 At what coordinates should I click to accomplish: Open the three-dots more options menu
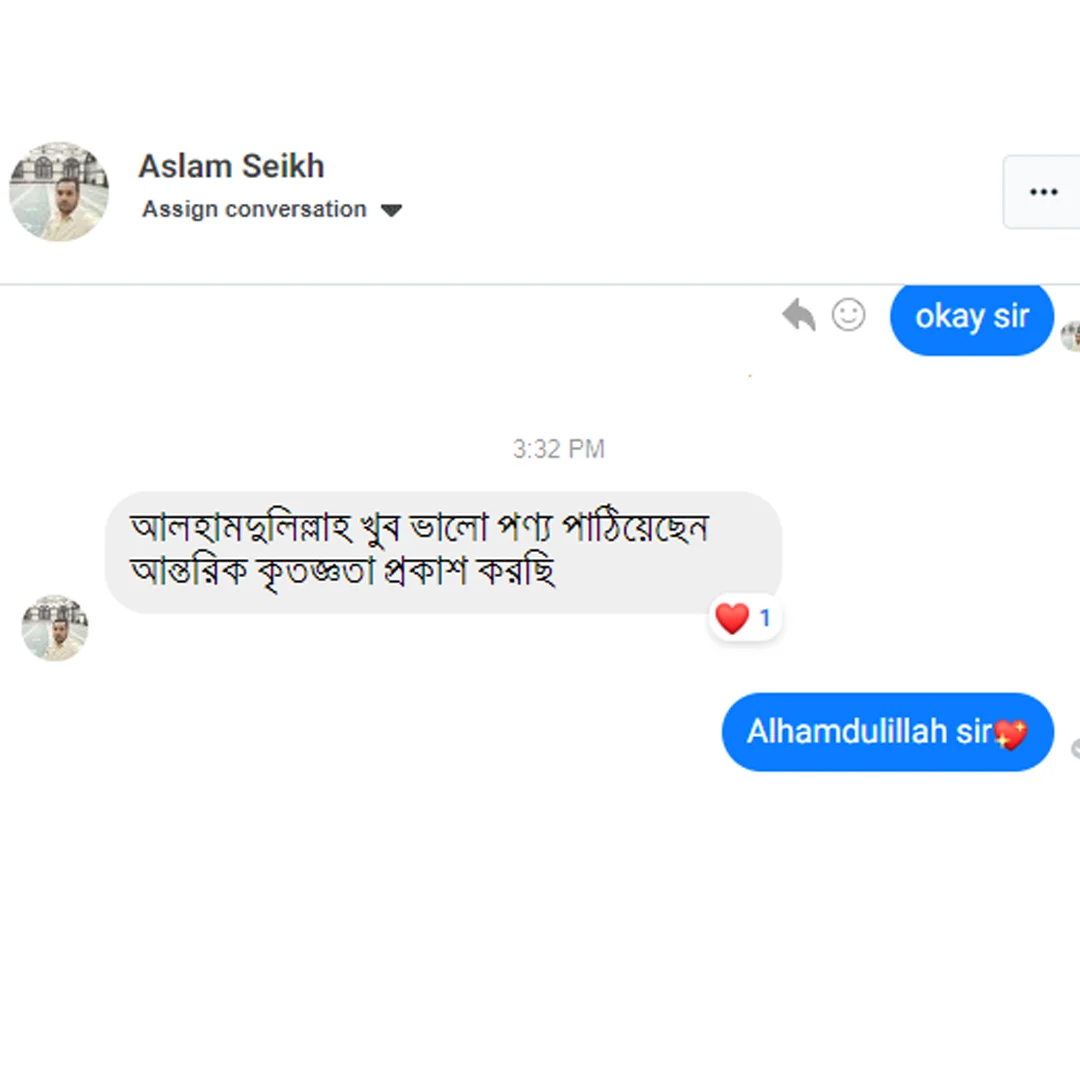coord(1043,192)
